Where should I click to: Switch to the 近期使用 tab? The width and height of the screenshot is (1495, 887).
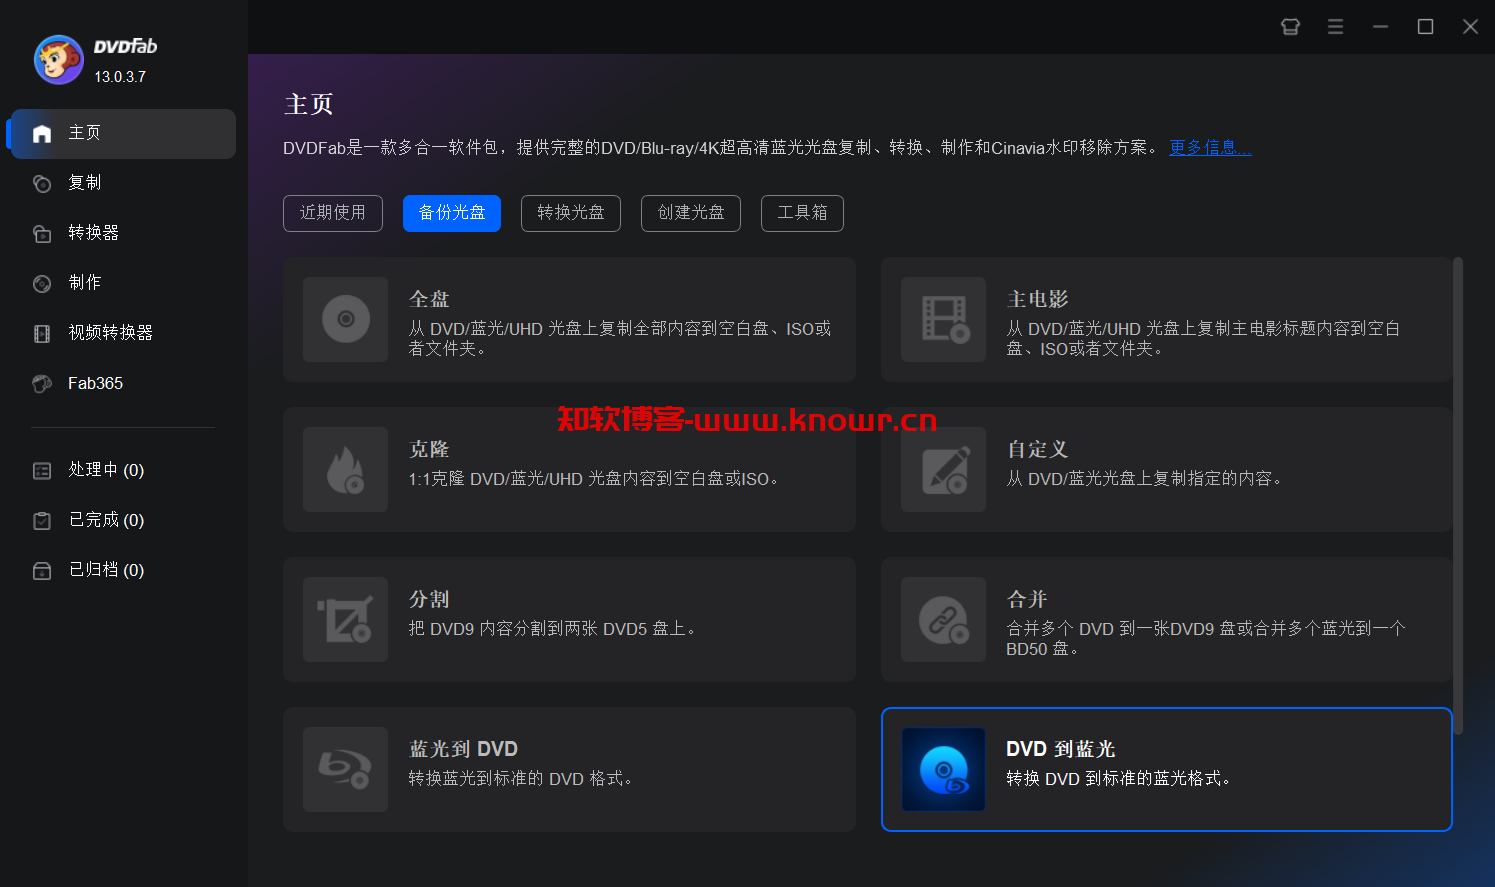tap(333, 213)
